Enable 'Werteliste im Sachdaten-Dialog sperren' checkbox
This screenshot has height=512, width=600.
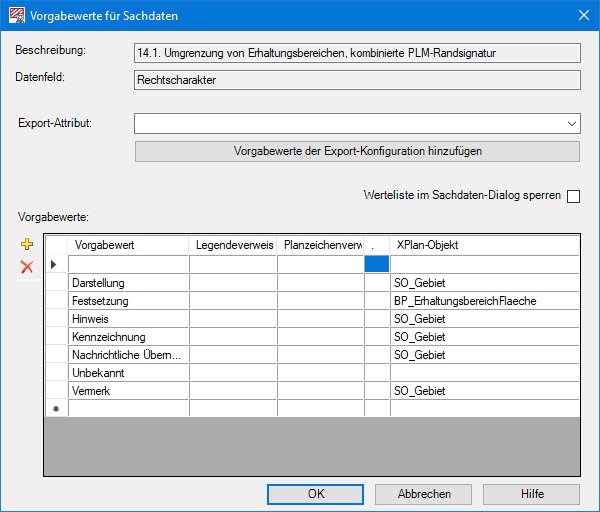point(573,196)
